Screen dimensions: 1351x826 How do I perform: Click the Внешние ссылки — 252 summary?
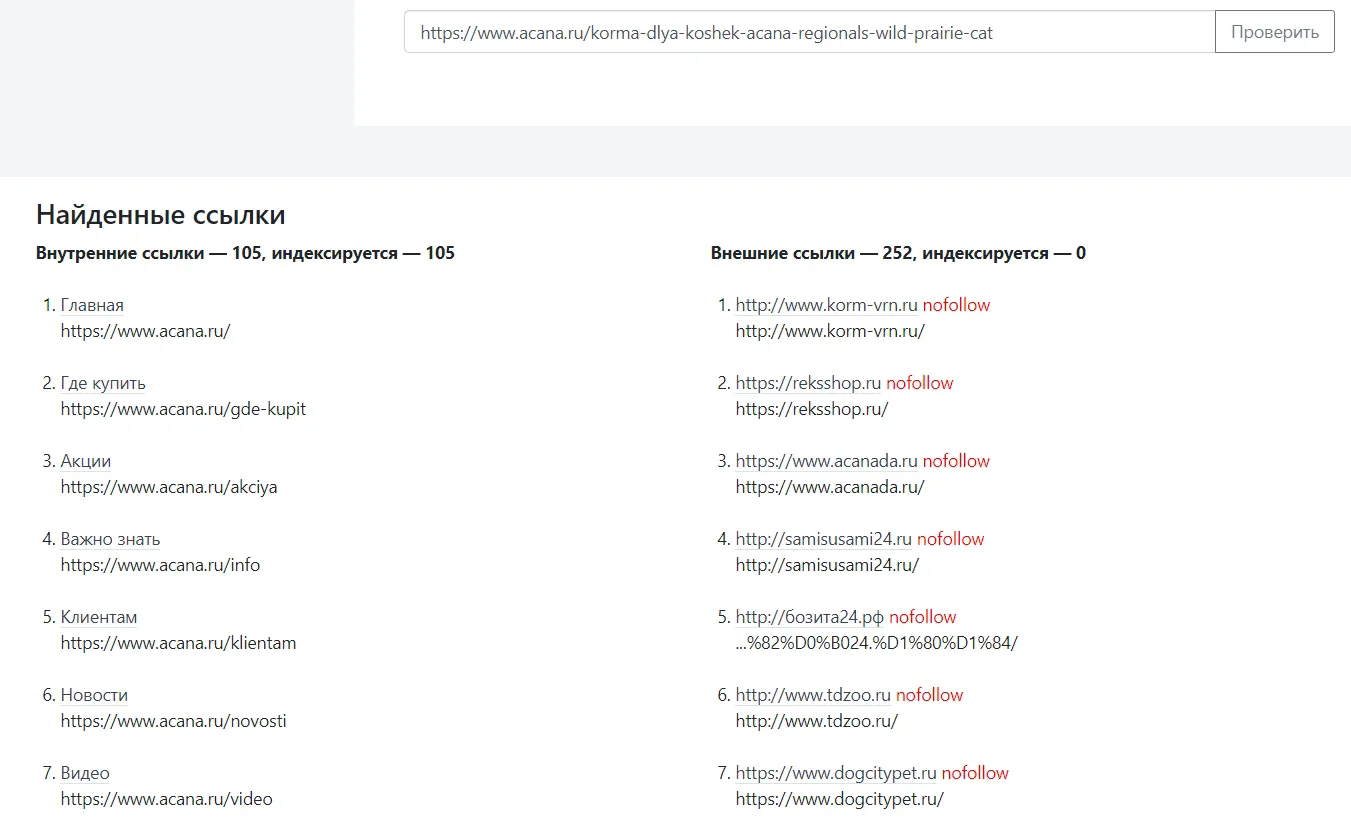[x=898, y=253]
